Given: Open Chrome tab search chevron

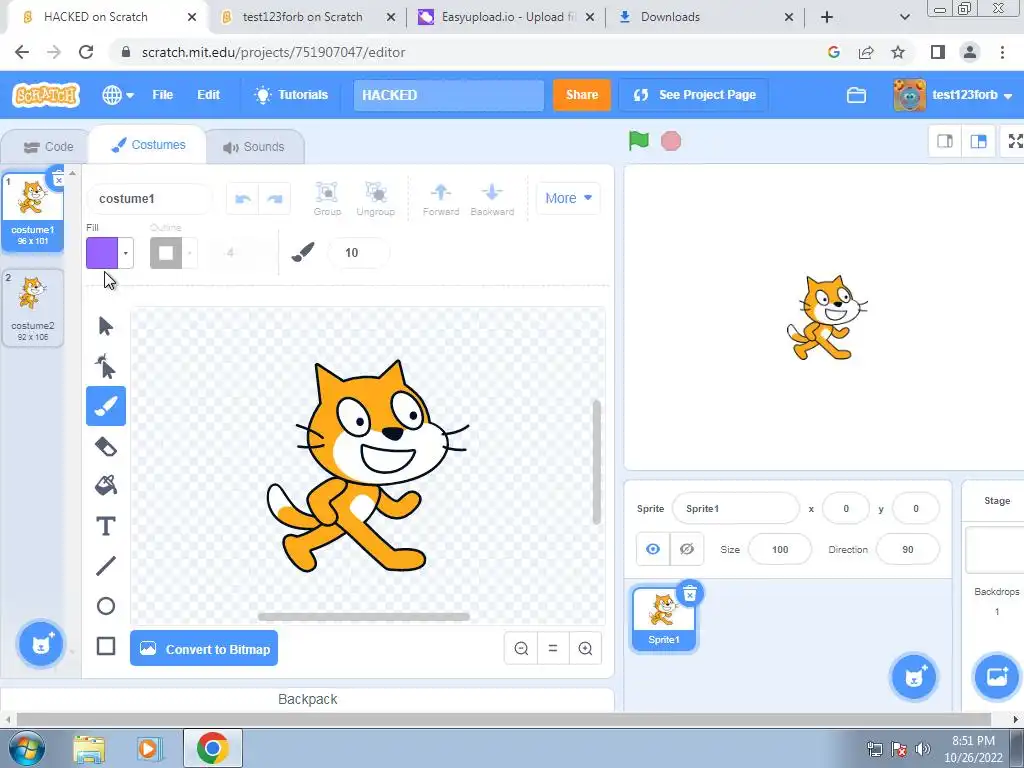Looking at the screenshot, I should 904,17.
